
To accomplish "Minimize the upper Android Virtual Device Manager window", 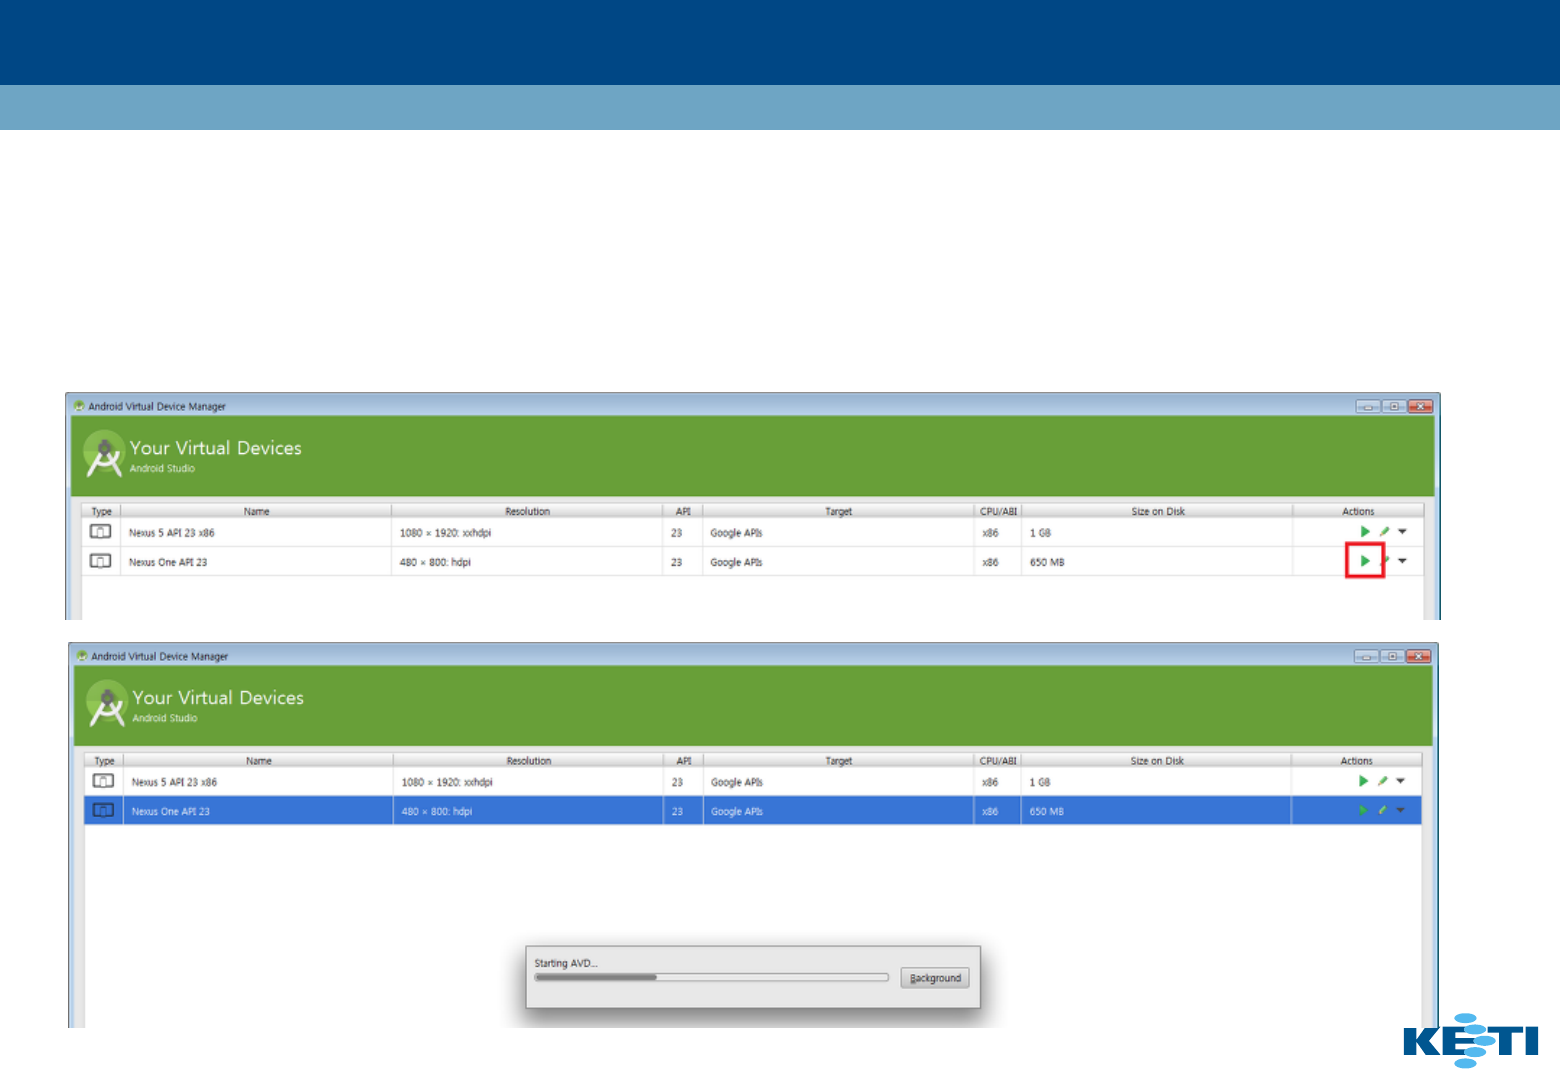I will [x=1368, y=406].
